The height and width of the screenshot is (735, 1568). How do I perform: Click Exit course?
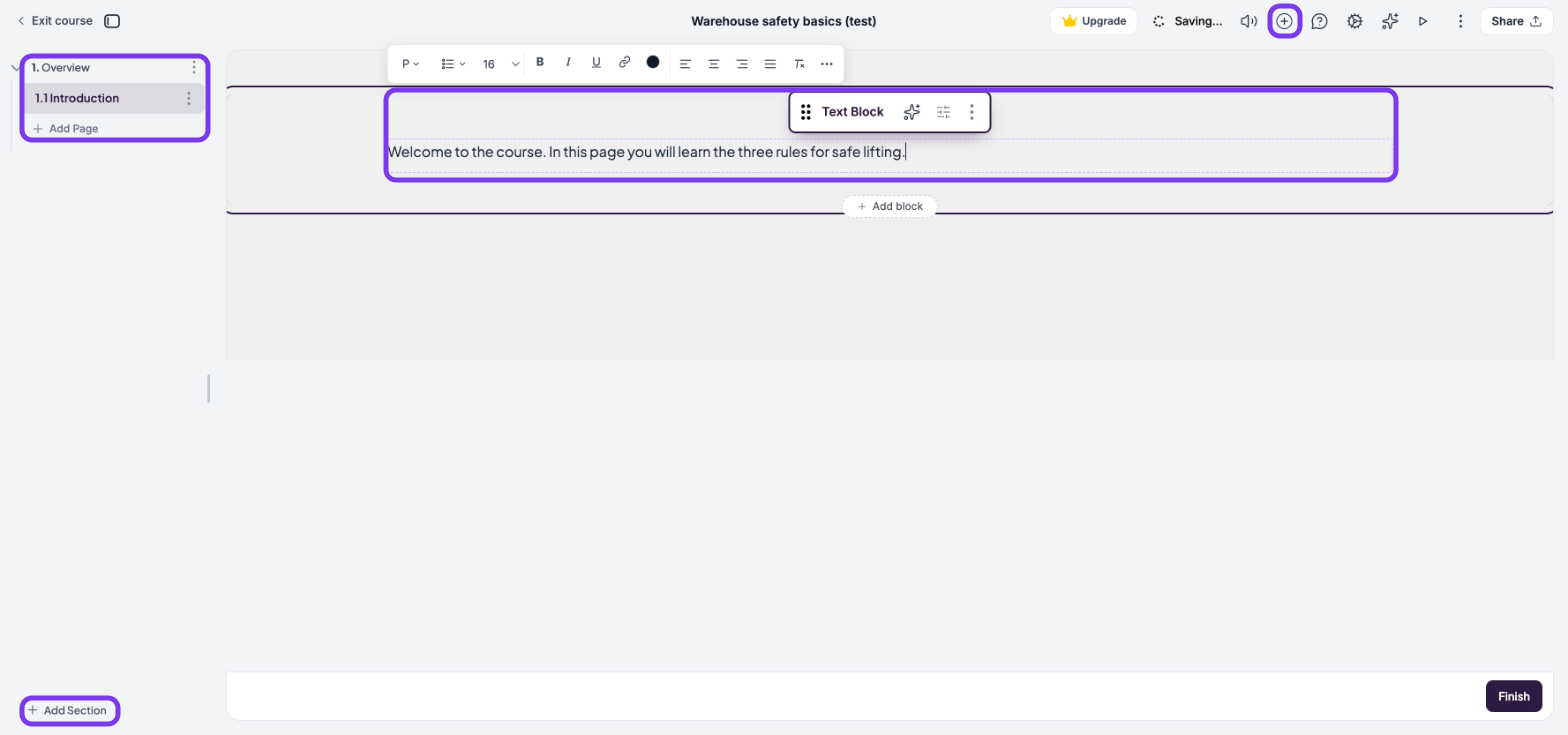[x=55, y=21]
